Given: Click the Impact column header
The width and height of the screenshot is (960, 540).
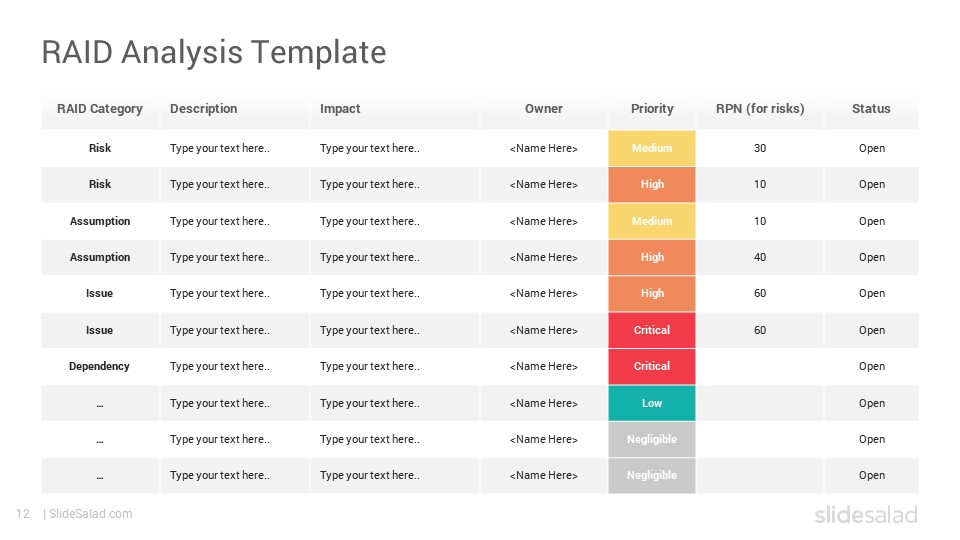Looking at the screenshot, I should [340, 109].
